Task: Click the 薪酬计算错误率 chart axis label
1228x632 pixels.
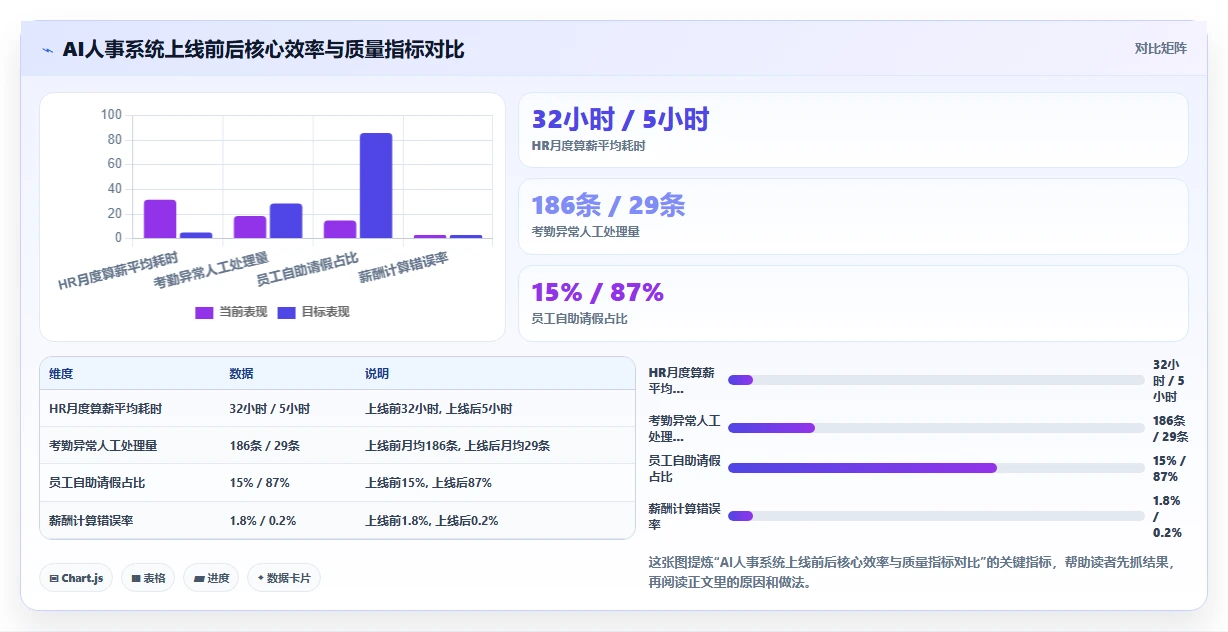Action: [403, 267]
